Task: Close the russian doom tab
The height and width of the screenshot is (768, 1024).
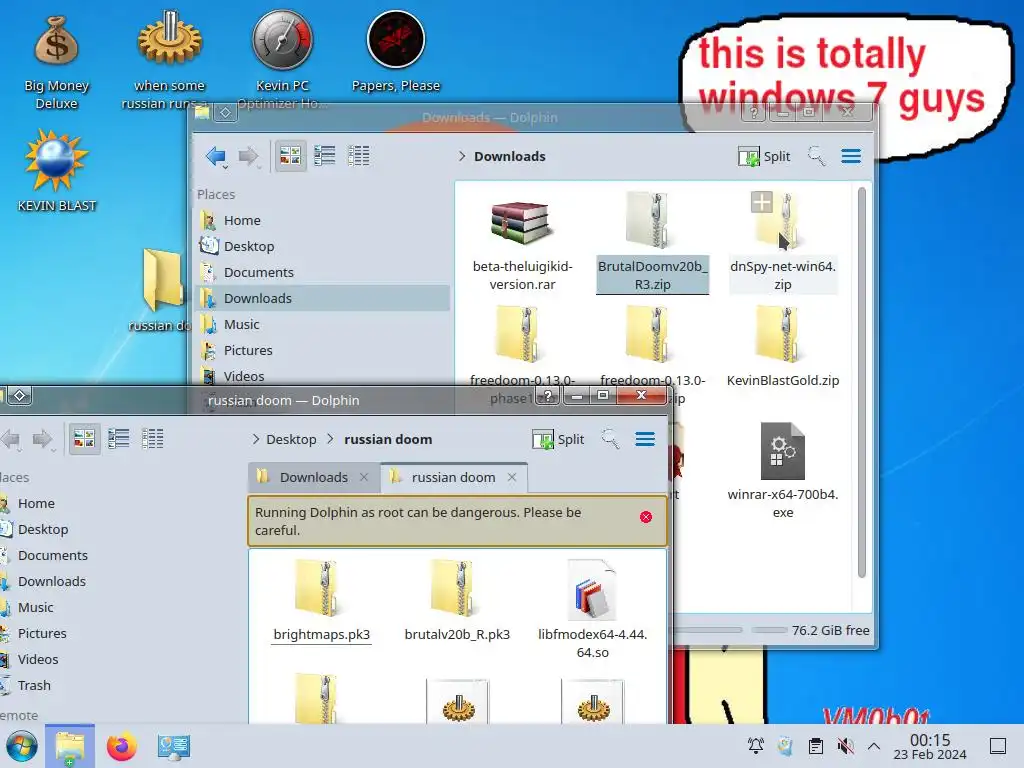Action: coord(512,477)
